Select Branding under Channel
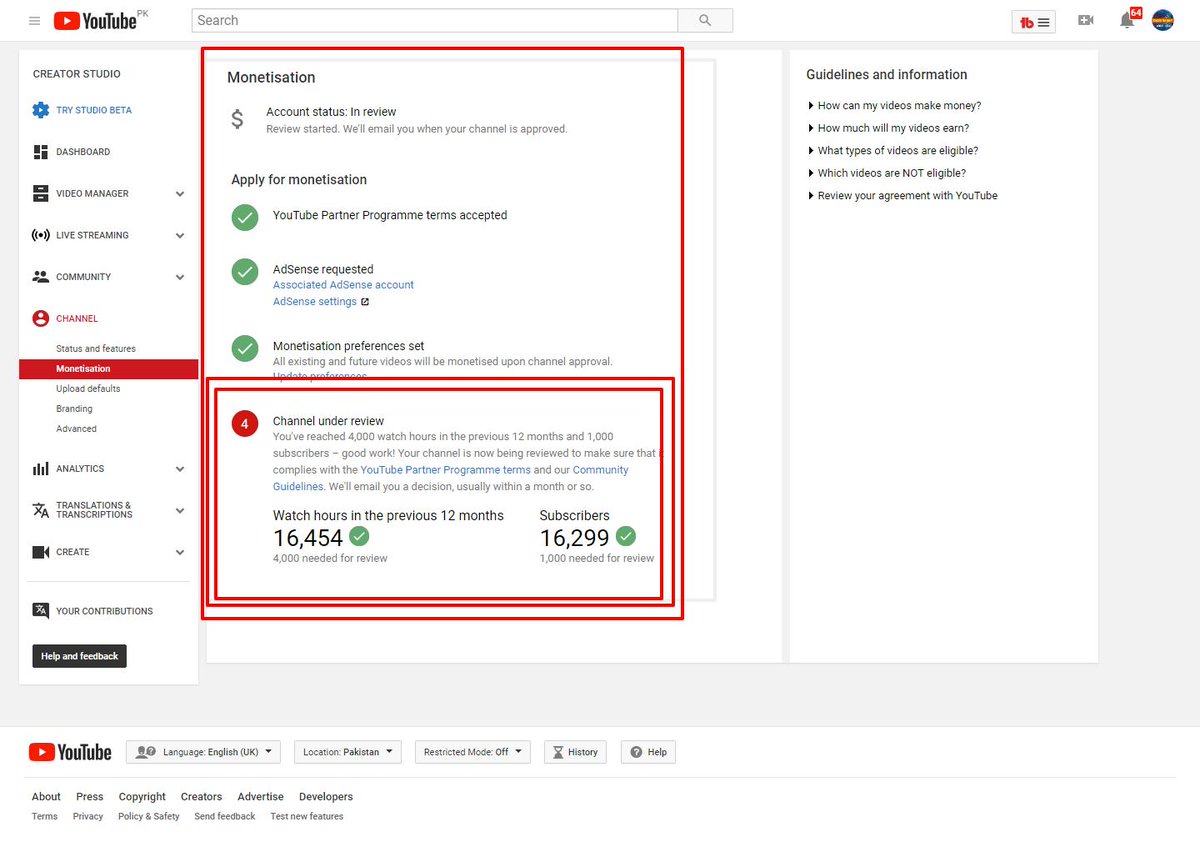Screen dimensions: 1200x847 (x=74, y=409)
